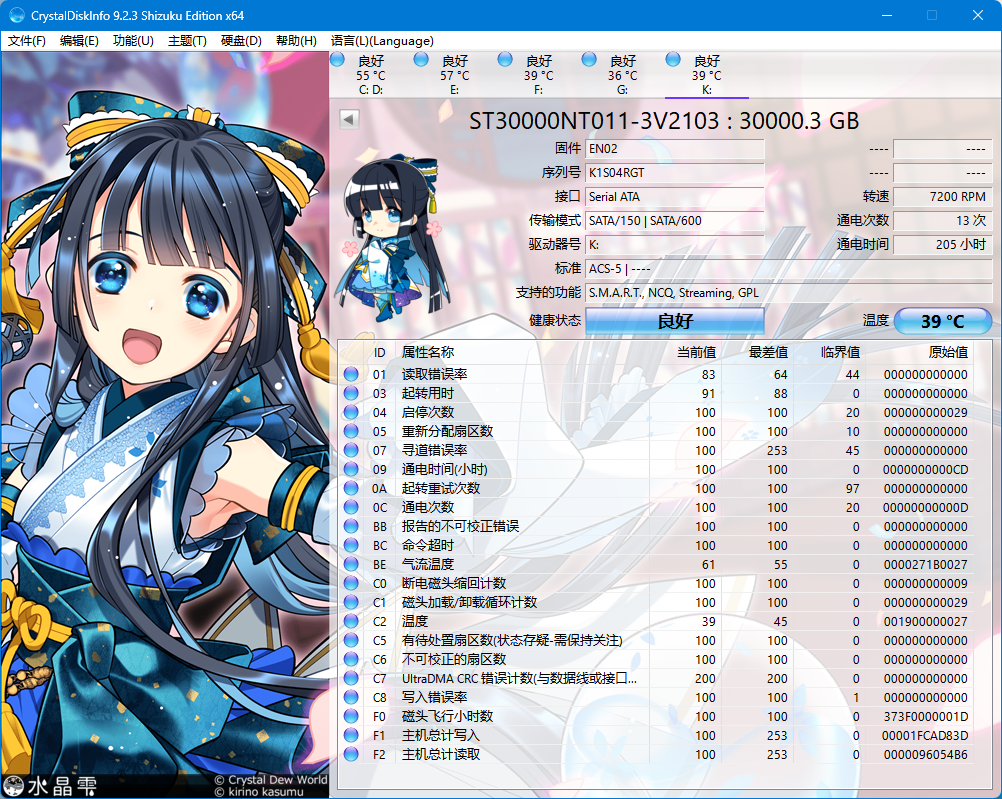Click the 转速 7200 RPM value box
Viewport: 1002px width, 799px height.
[943, 196]
